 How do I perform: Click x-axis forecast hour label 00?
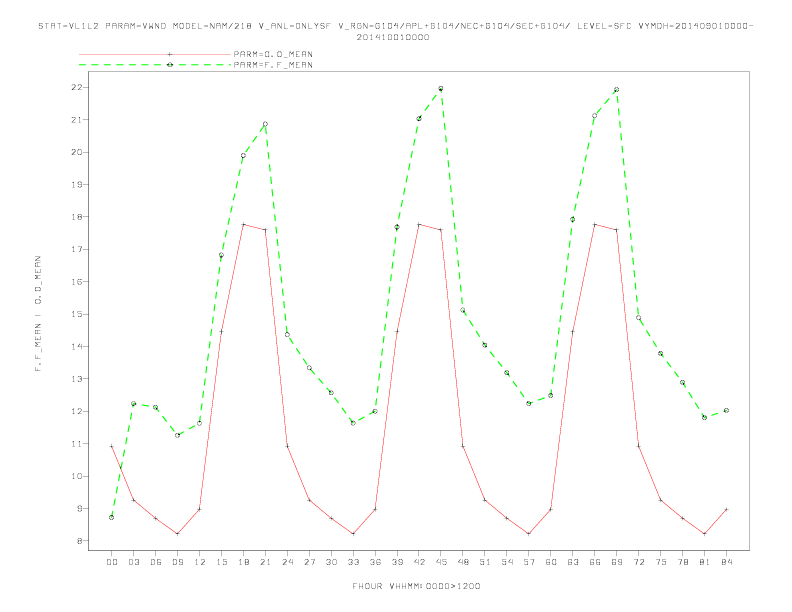(112, 562)
